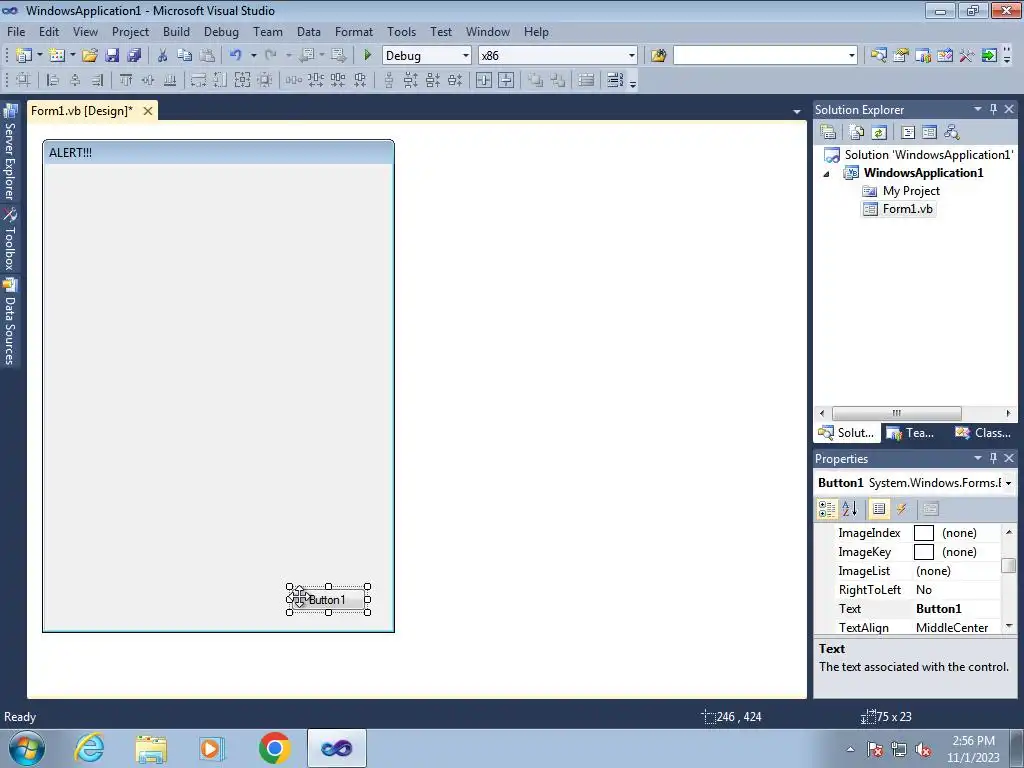Click the Find in Files icon
1024x768 pixels.
click(658, 56)
